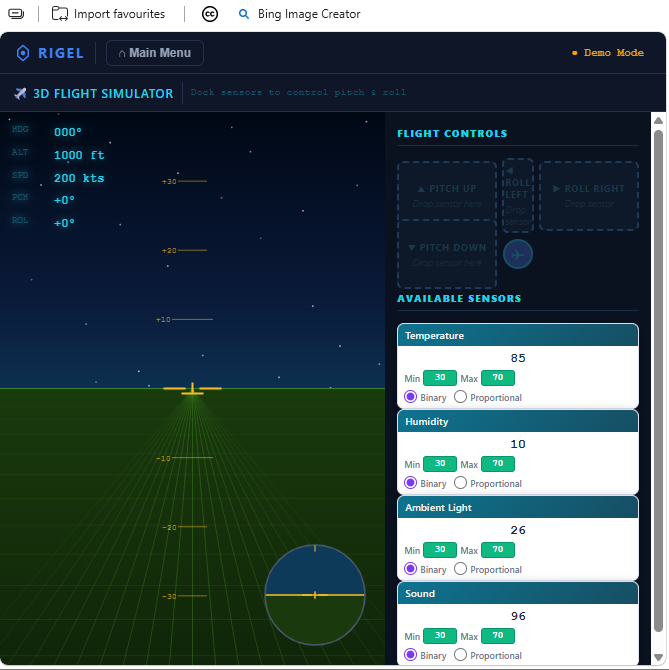Edit the Sound Min value 30
This screenshot has width=669, height=670.
[440, 636]
